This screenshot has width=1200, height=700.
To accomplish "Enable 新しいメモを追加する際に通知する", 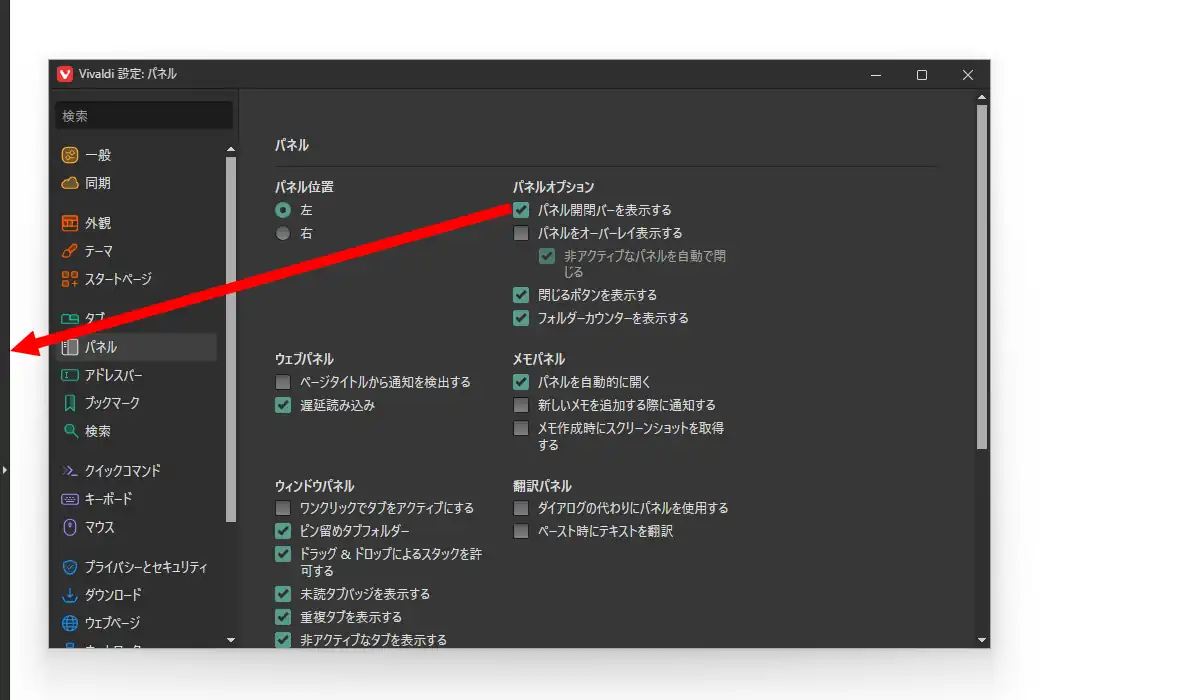I will 521,405.
